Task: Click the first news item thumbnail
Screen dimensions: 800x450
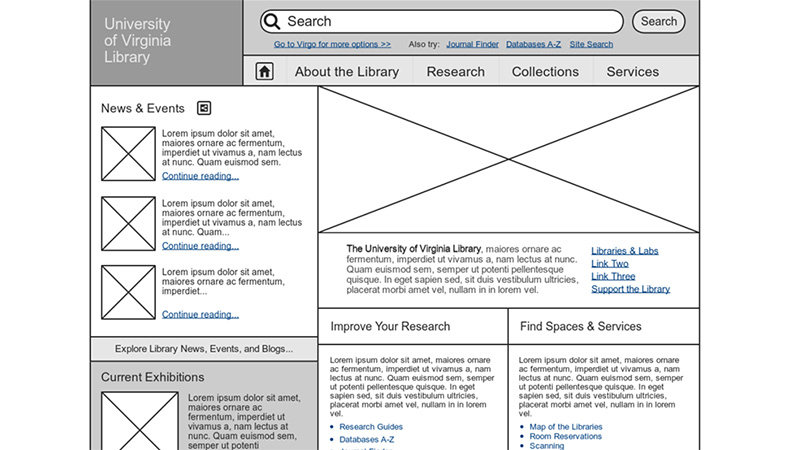Action: (128, 154)
